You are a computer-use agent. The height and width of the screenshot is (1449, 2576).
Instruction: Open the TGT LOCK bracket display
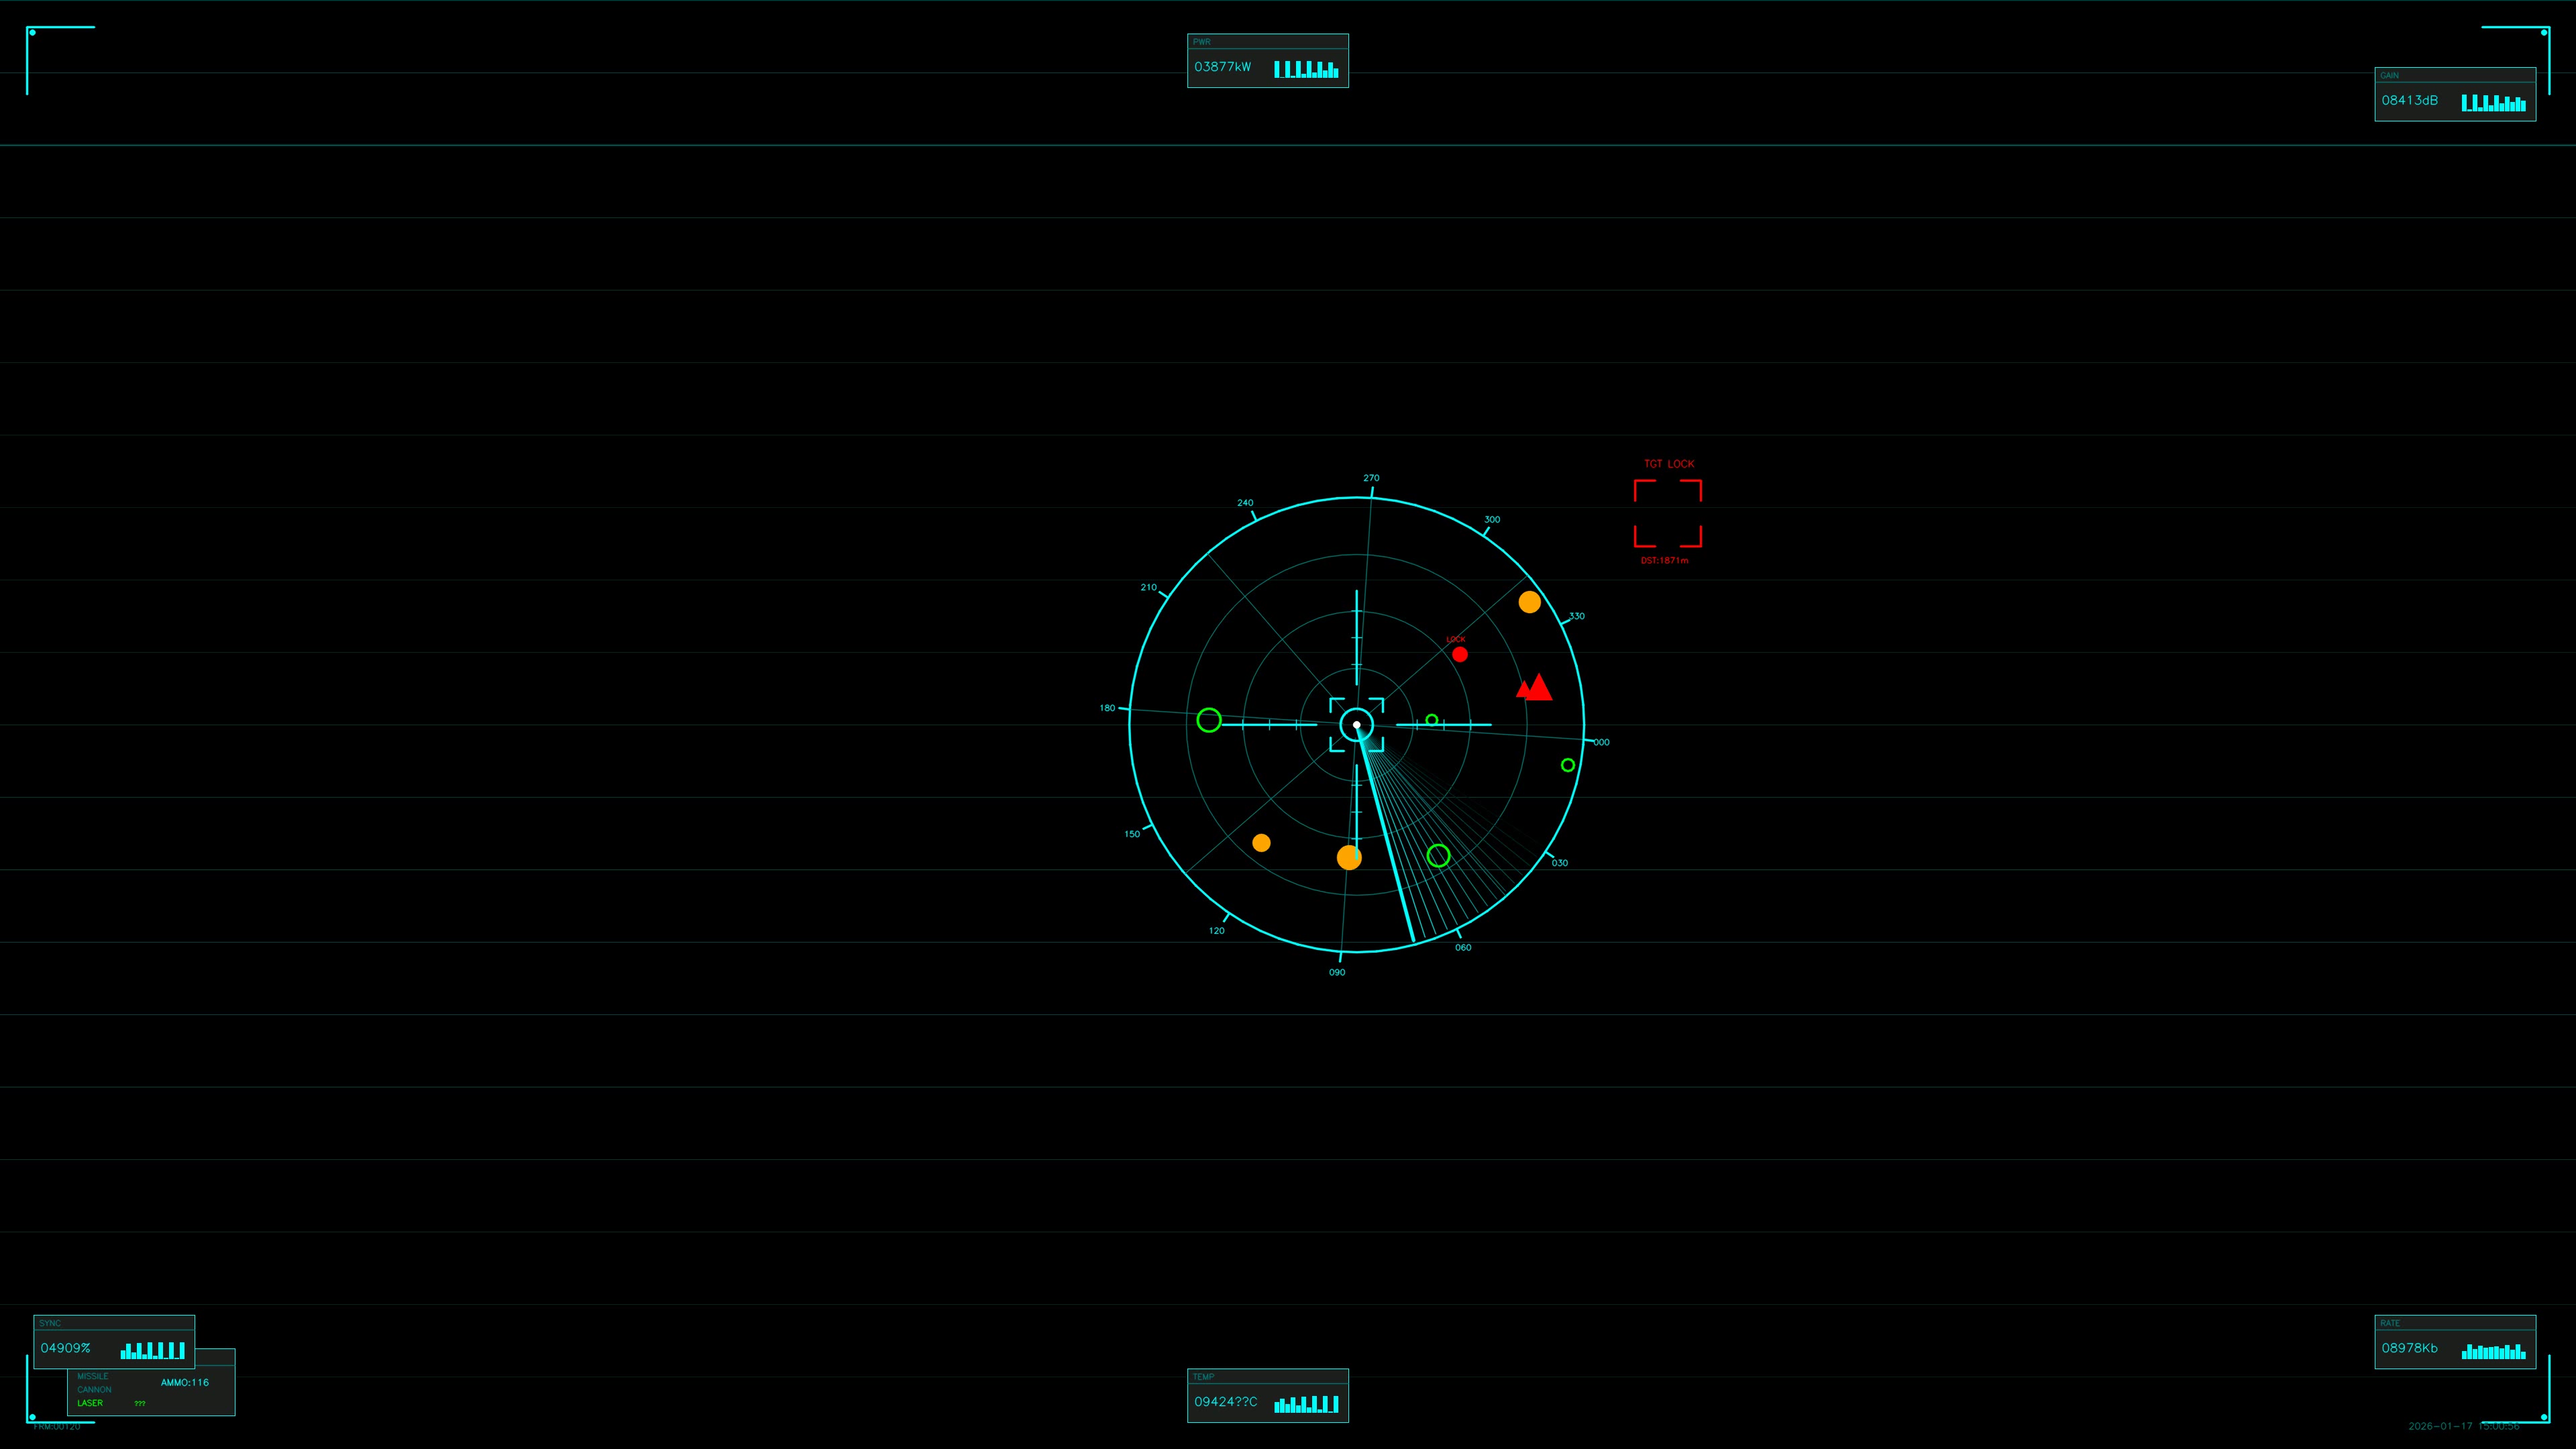click(x=1667, y=513)
